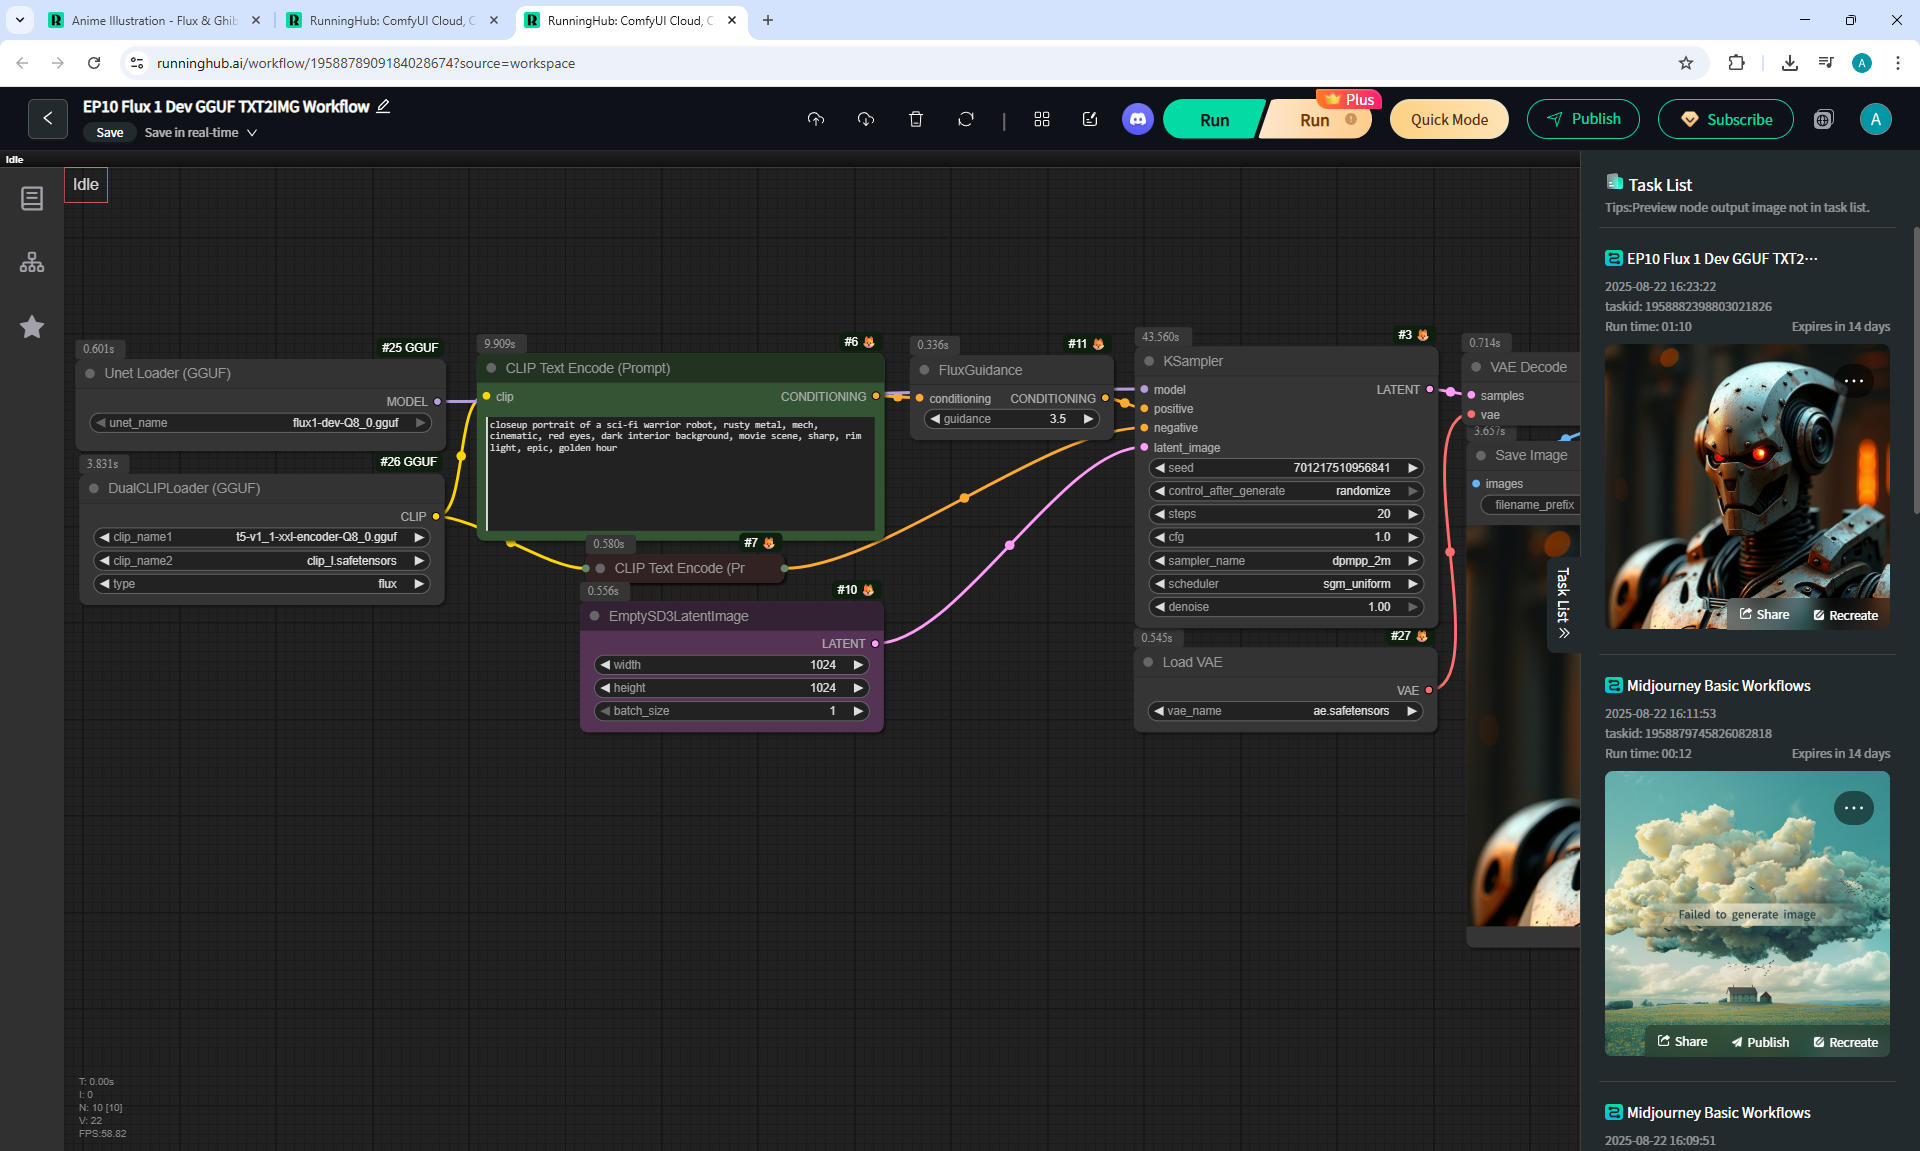Toggle the KSampler node collapse dot
Image resolution: width=1920 pixels, height=1151 pixels.
coord(1149,361)
